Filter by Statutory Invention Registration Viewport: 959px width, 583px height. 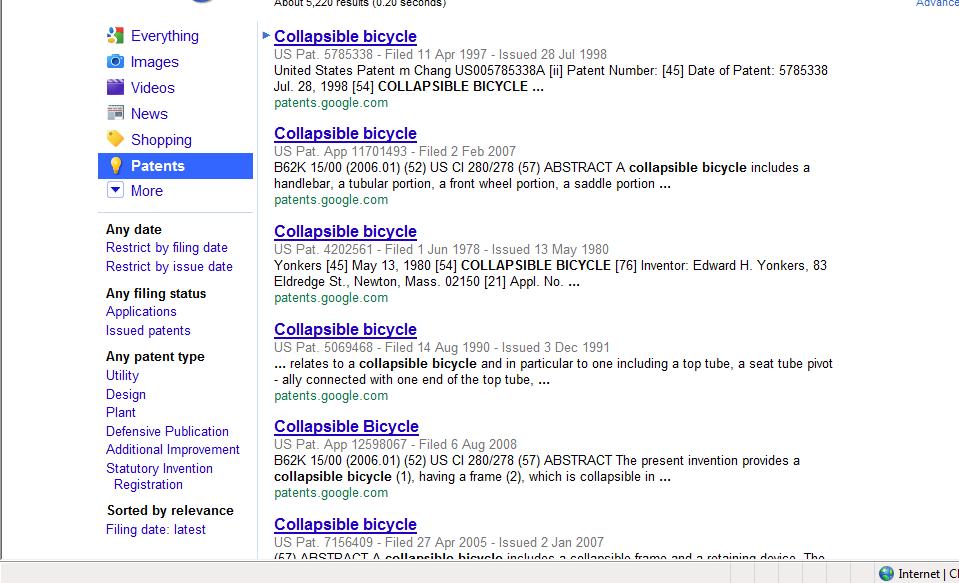159,477
